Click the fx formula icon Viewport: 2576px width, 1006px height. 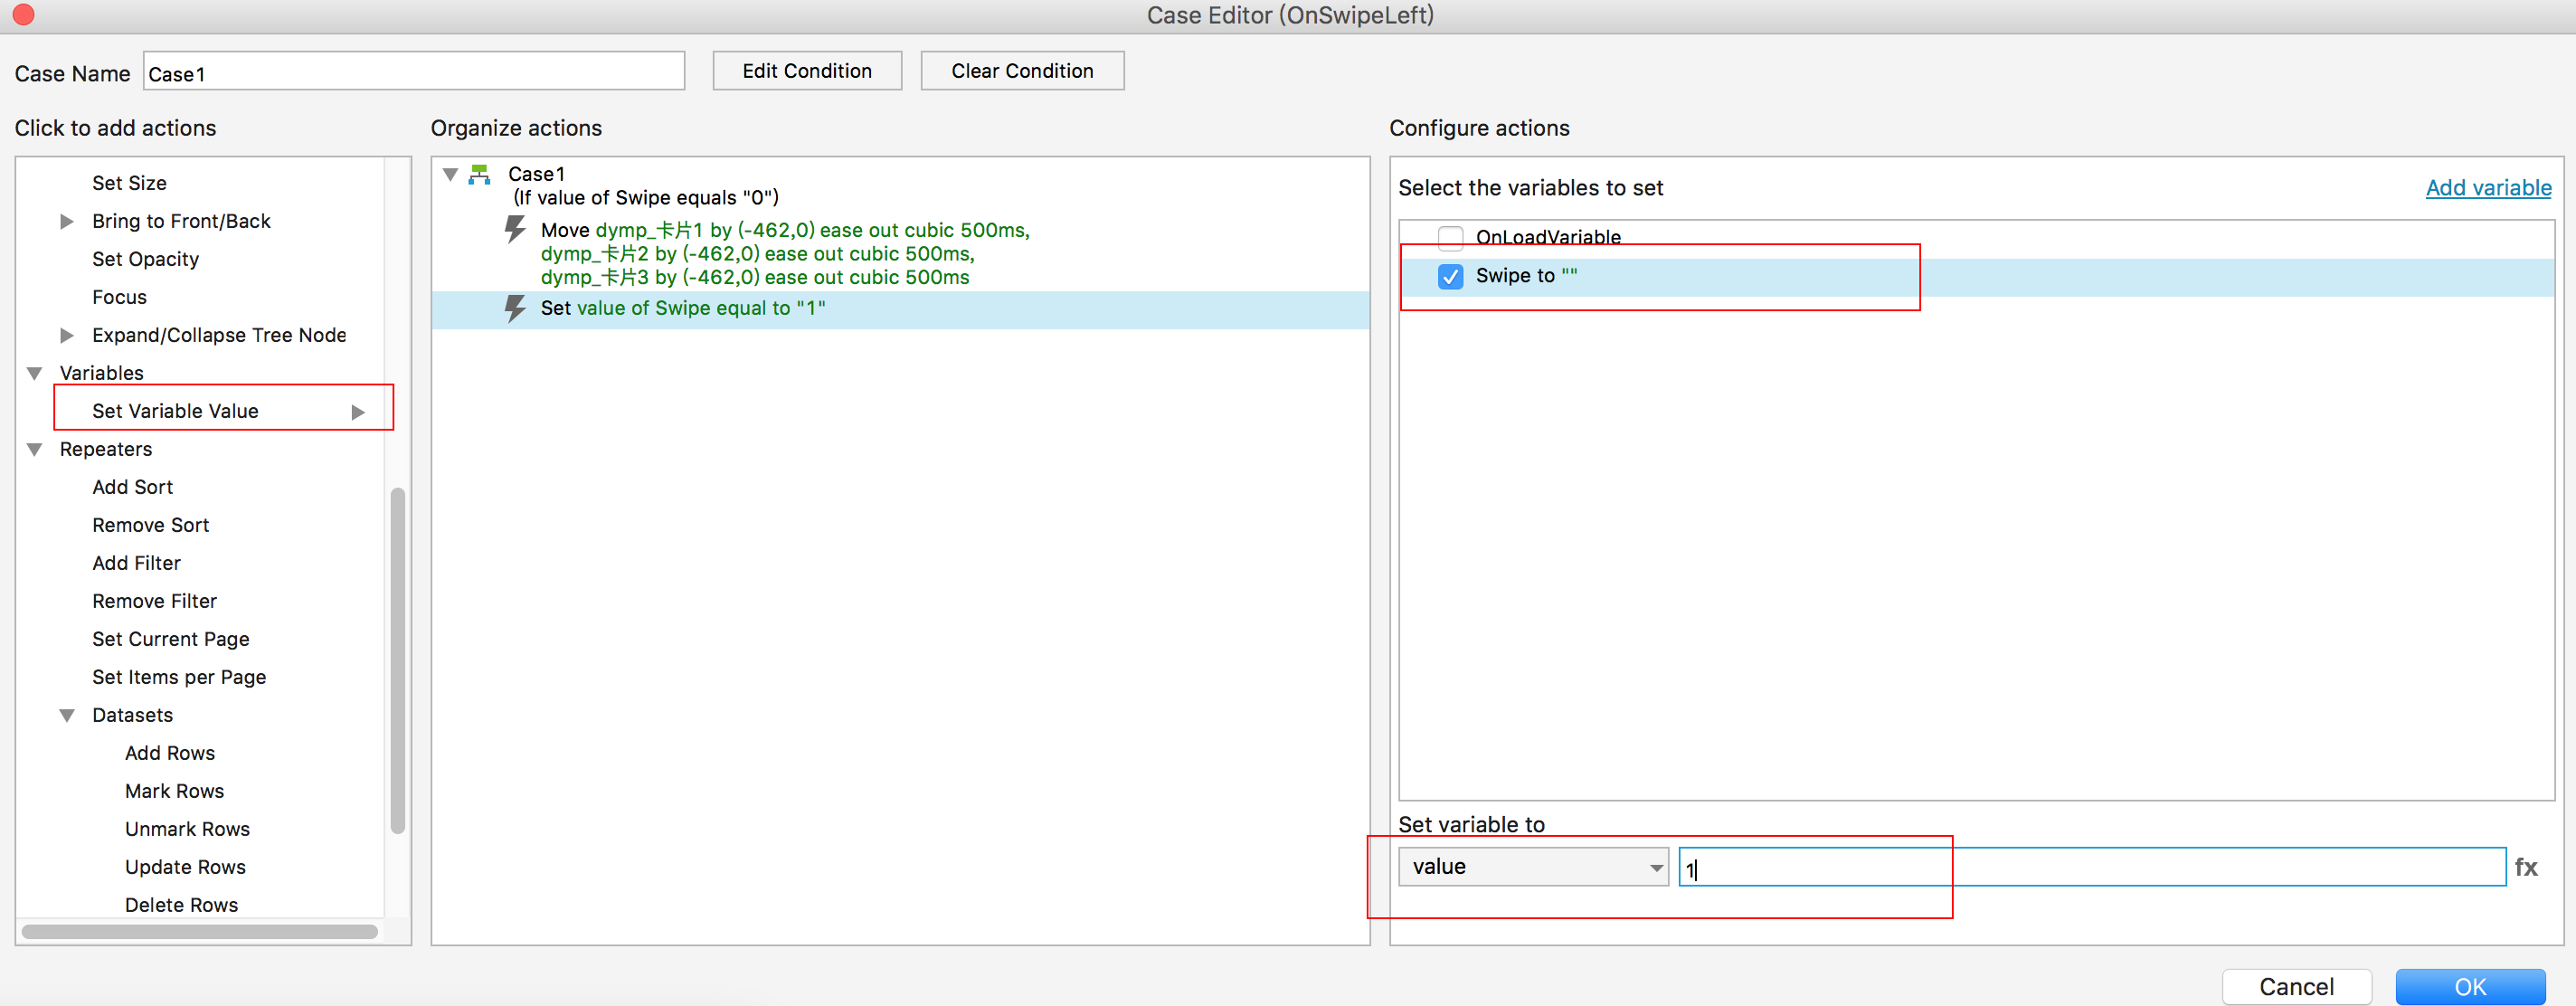pyautogui.click(x=2526, y=867)
